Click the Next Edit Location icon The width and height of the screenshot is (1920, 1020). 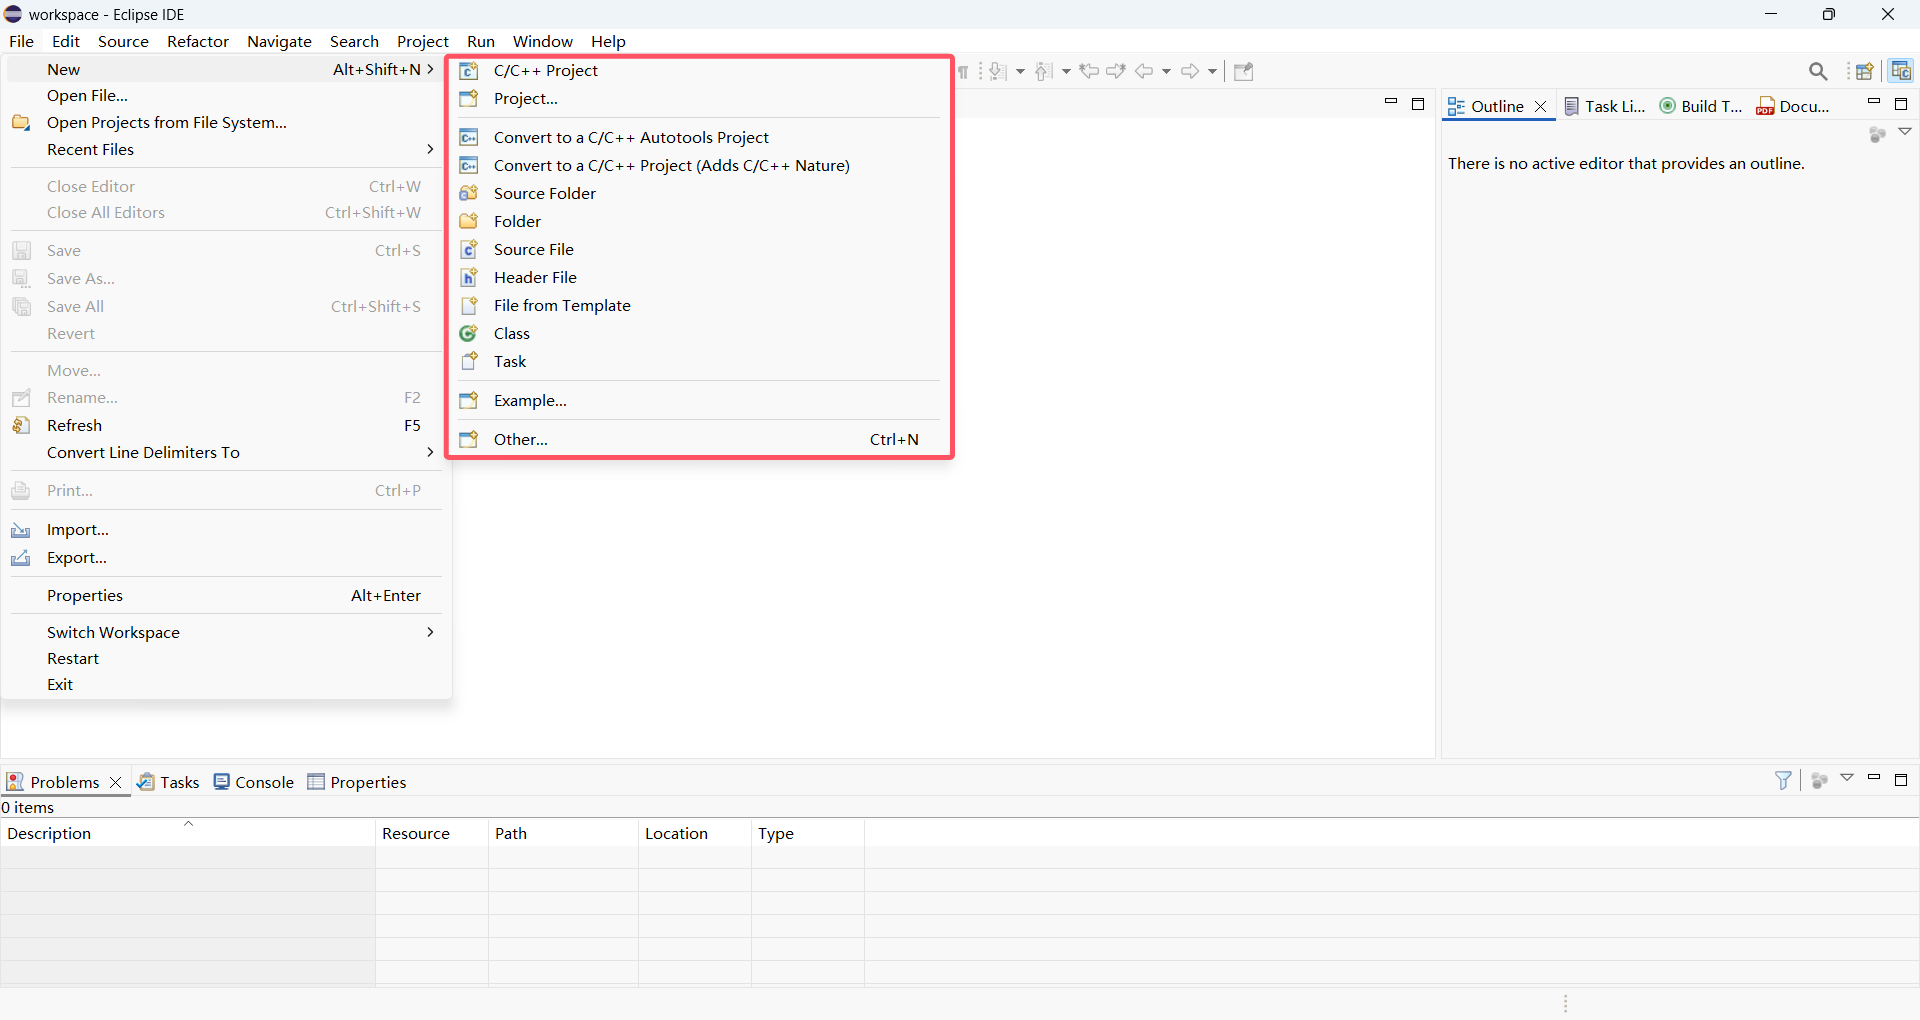tap(1116, 71)
